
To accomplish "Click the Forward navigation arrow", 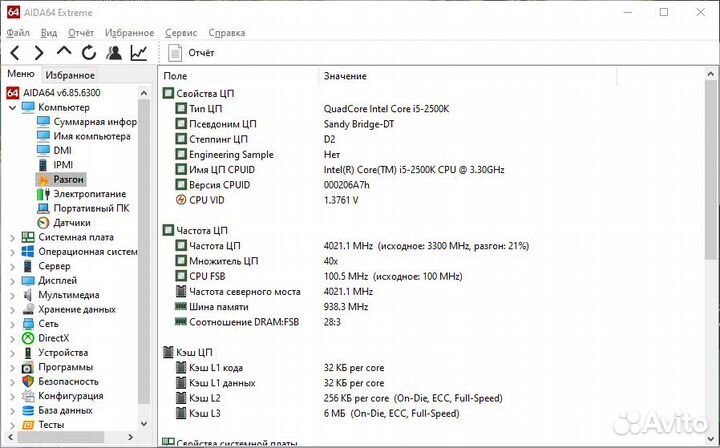I will click(39, 53).
